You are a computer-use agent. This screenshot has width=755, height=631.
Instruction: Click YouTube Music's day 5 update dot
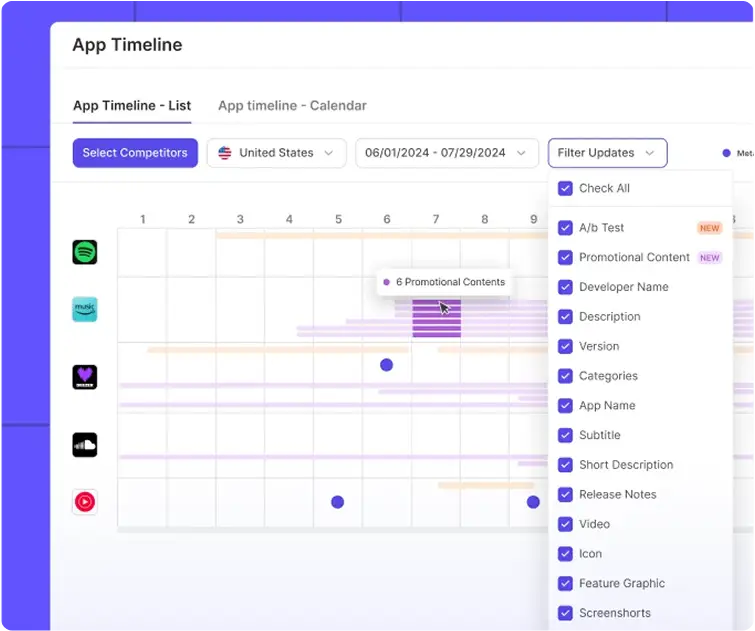pos(338,502)
